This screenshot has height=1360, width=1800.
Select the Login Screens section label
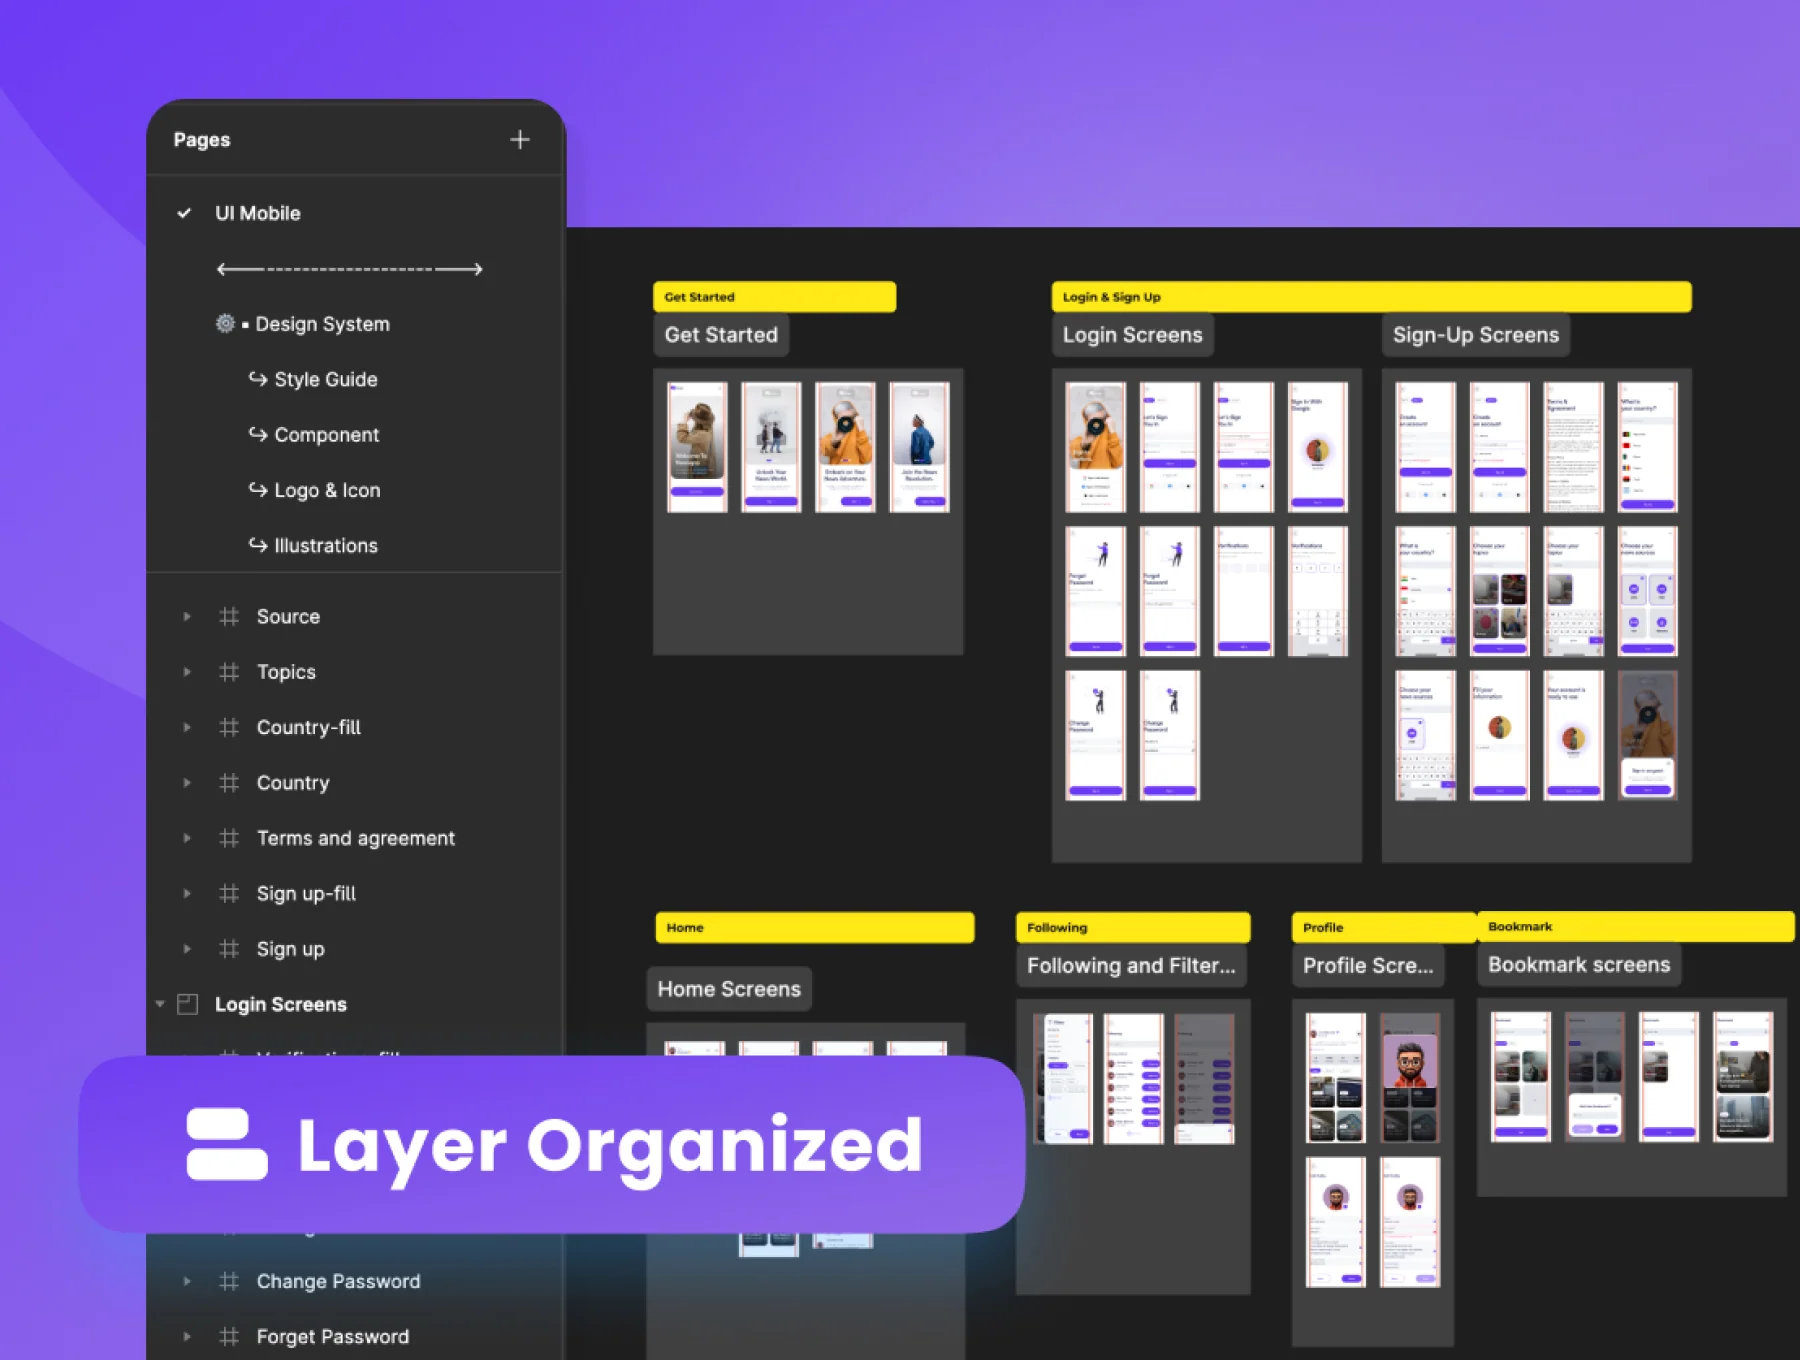click(x=281, y=1004)
